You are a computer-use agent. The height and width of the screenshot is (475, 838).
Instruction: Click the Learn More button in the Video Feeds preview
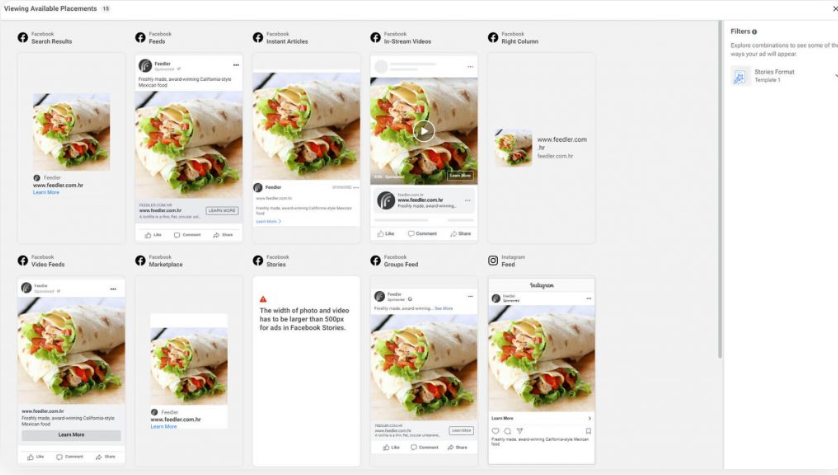tap(71, 435)
